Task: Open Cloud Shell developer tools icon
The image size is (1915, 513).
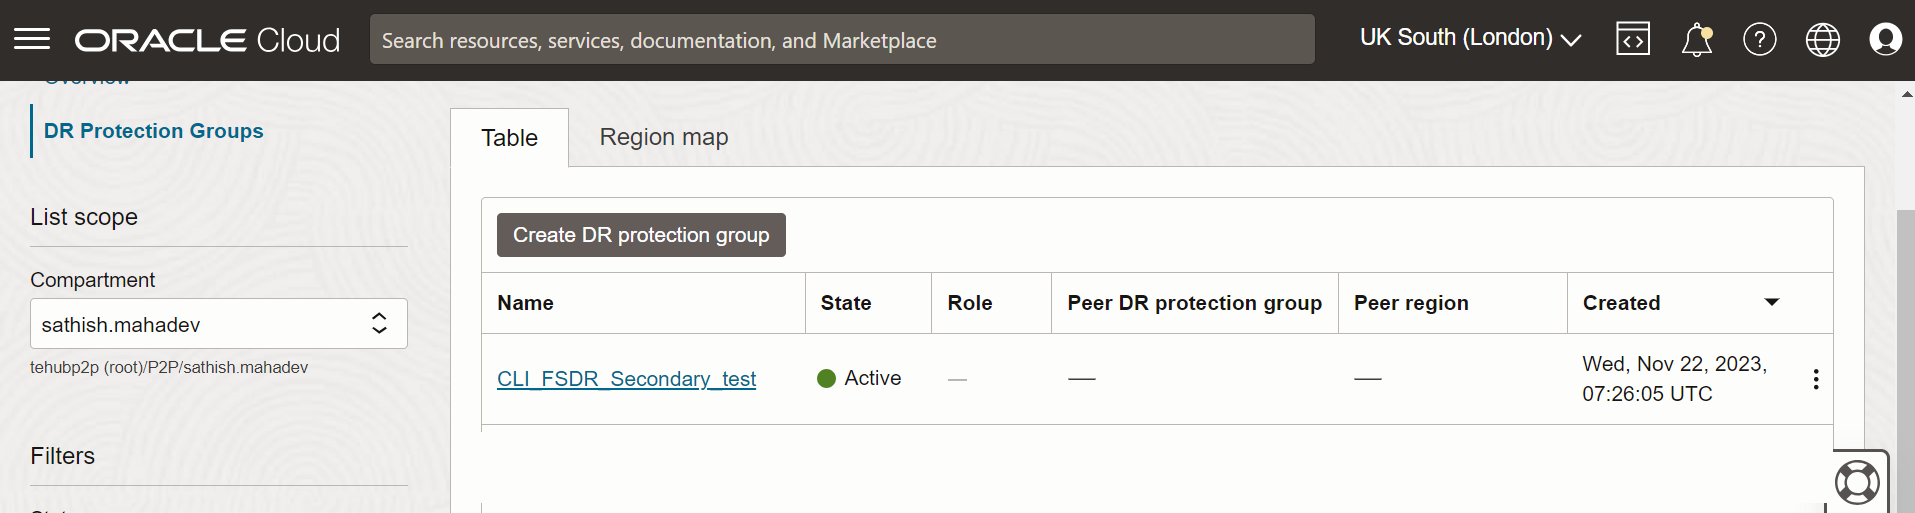Action: pyautogui.click(x=1632, y=40)
